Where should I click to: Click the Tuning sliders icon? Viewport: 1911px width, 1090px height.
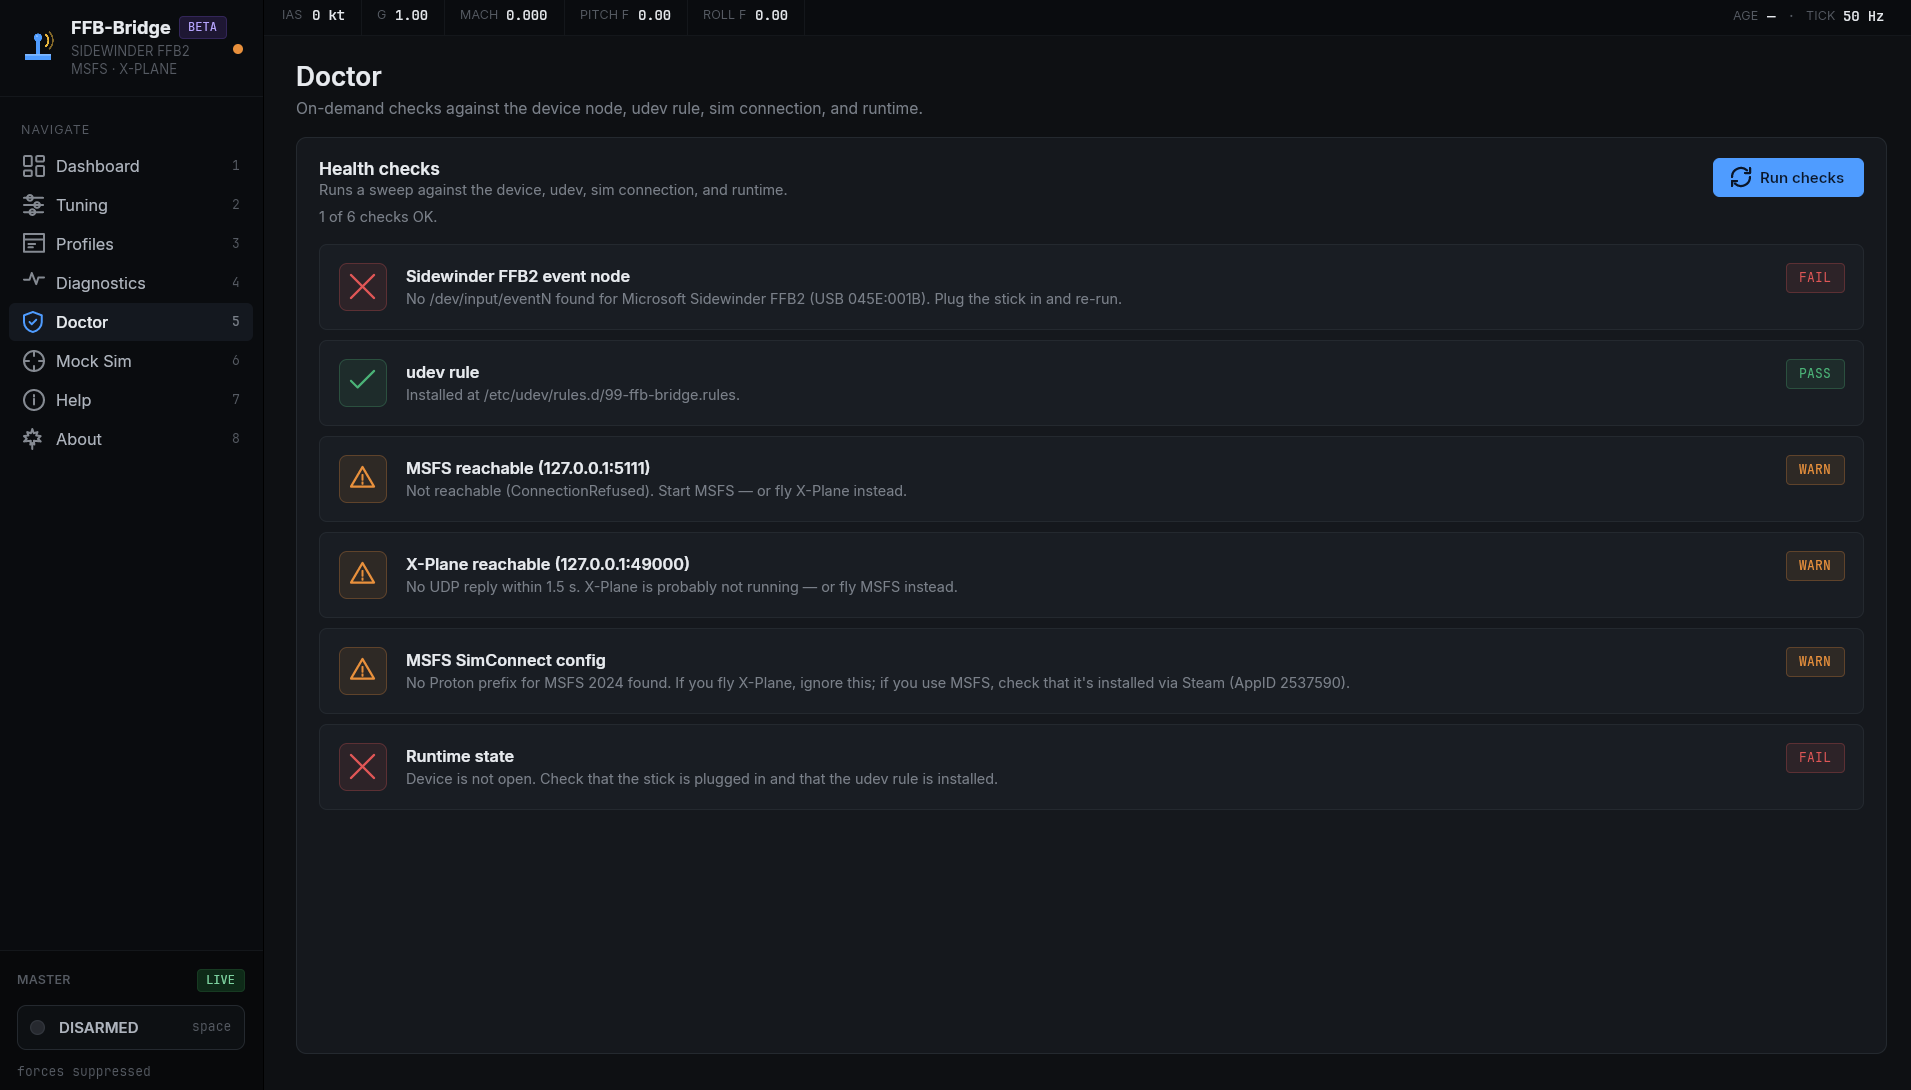34,205
